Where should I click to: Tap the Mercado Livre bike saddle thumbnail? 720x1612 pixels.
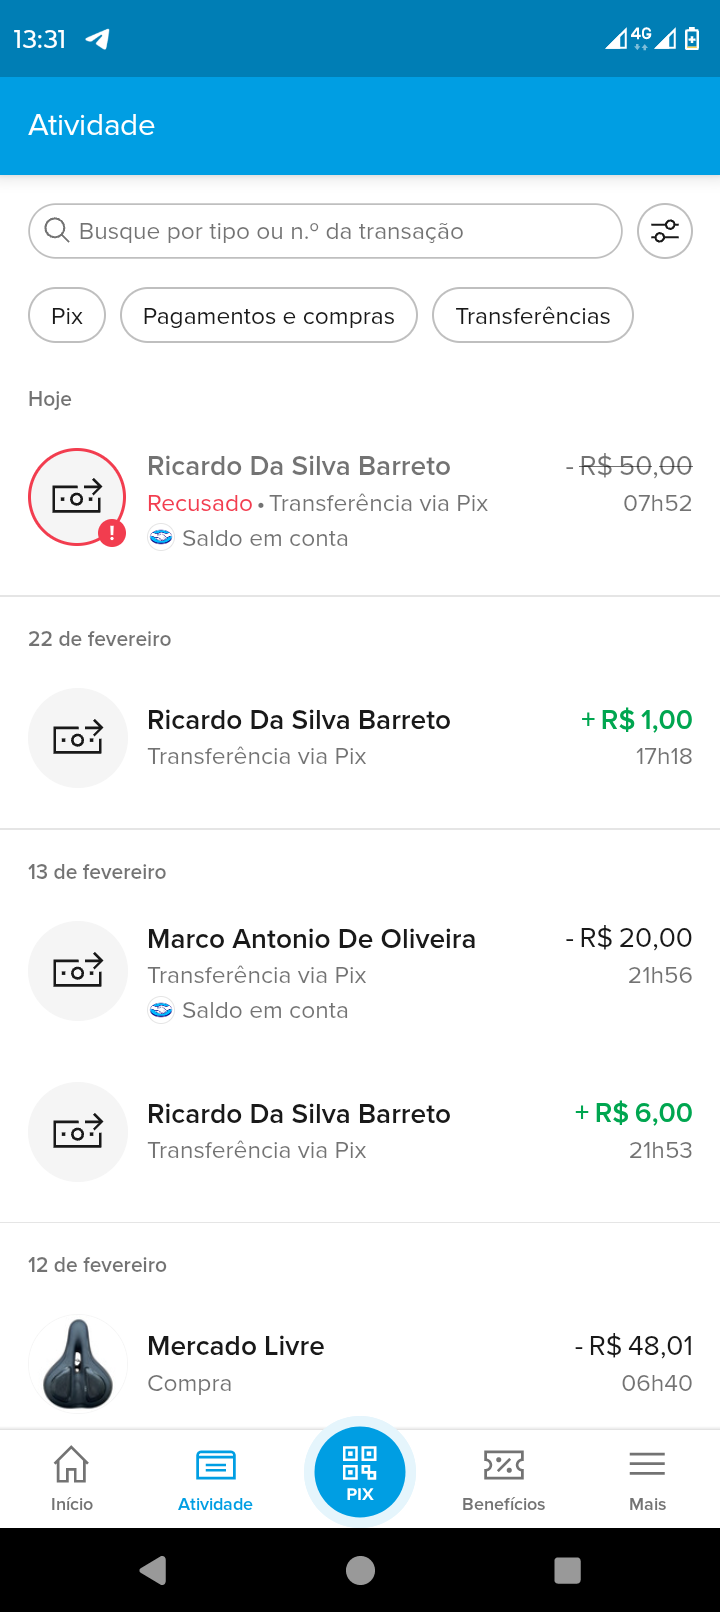point(78,1364)
